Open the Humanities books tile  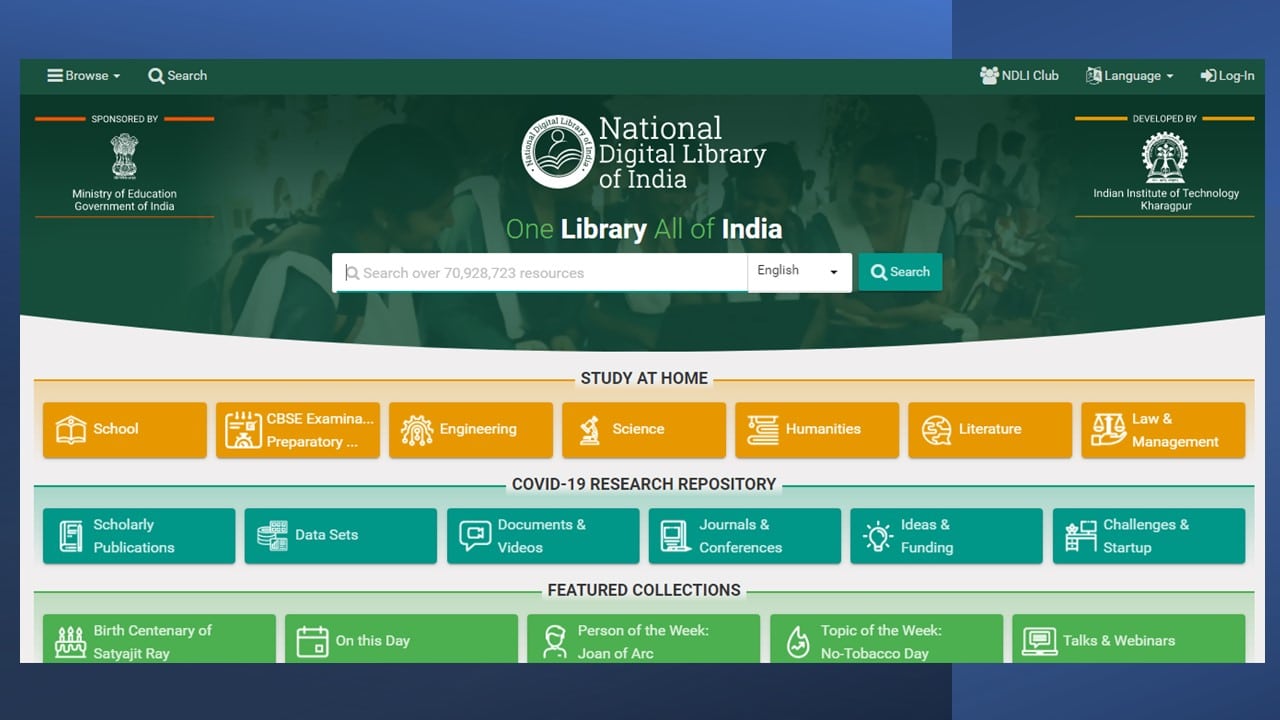[816, 430]
